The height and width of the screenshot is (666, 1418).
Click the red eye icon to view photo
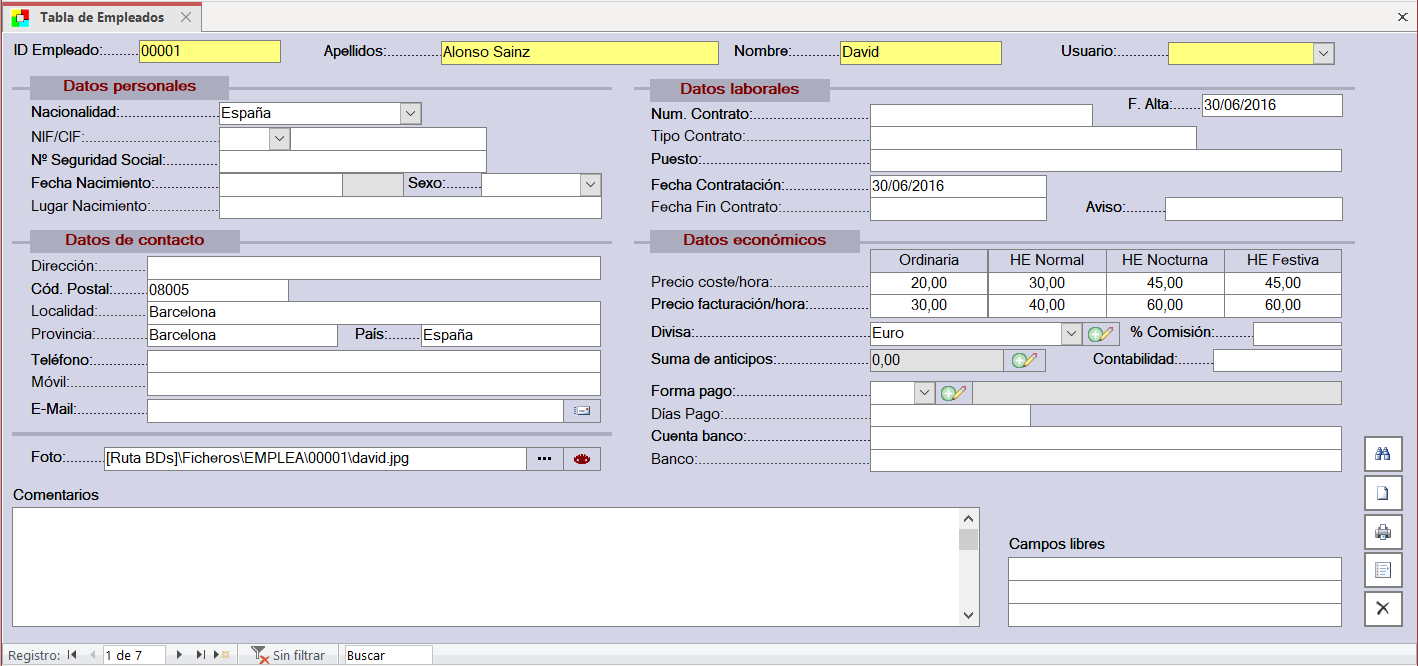click(x=582, y=459)
